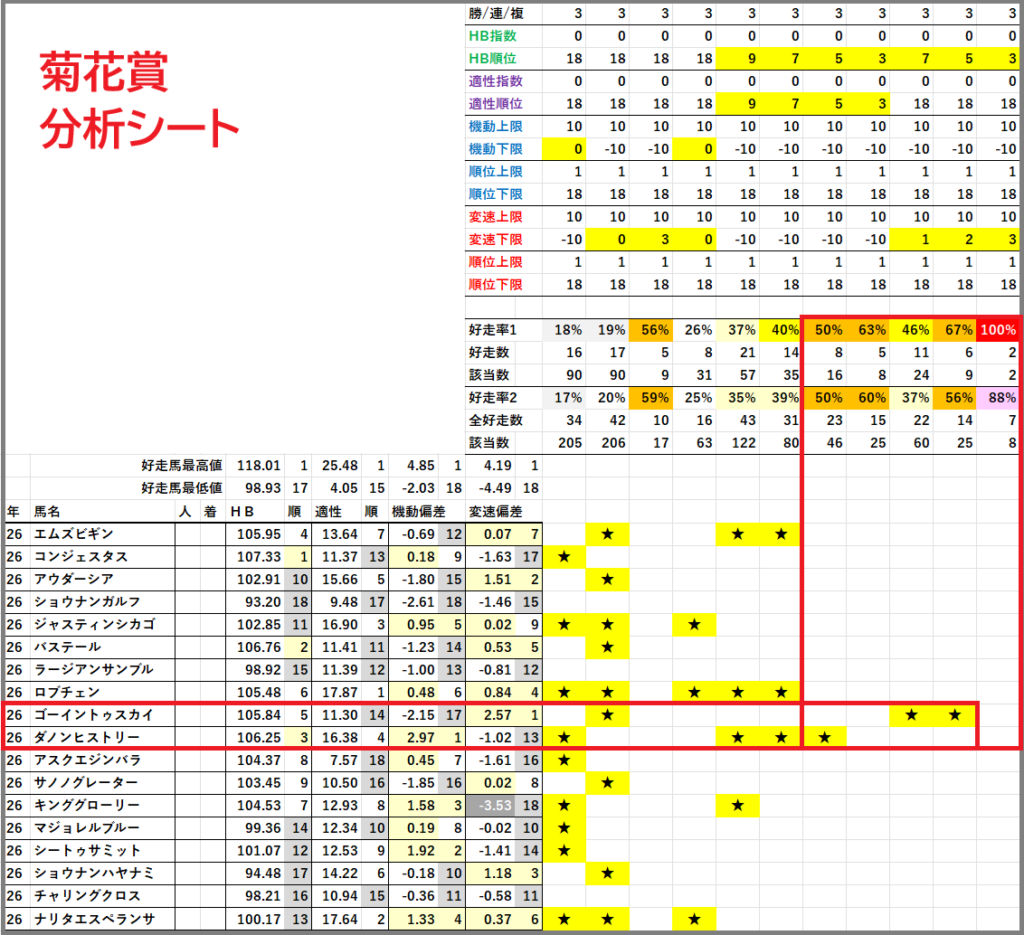Click the 勝/連/複 row label
Viewport: 1024px width, 935px height.
496,13
